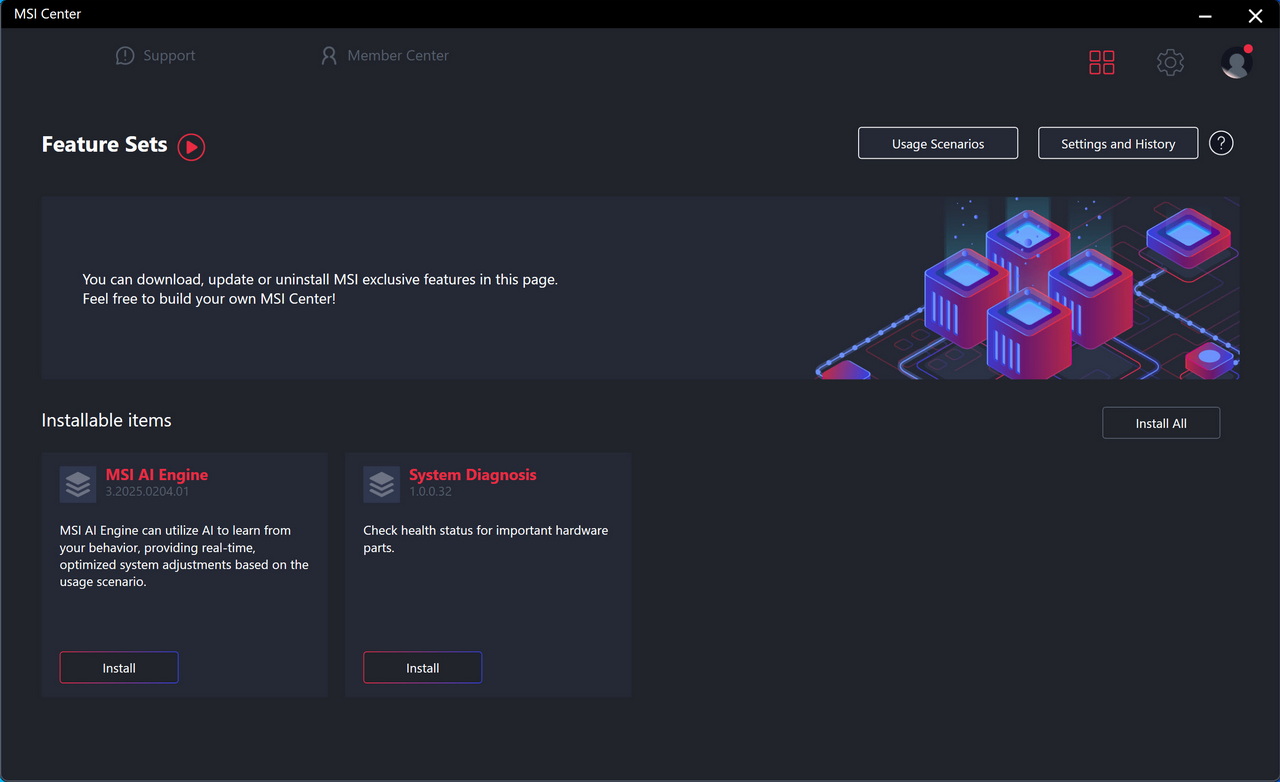The height and width of the screenshot is (782, 1280).
Task: Close the MSI Center window
Action: 1255,15
